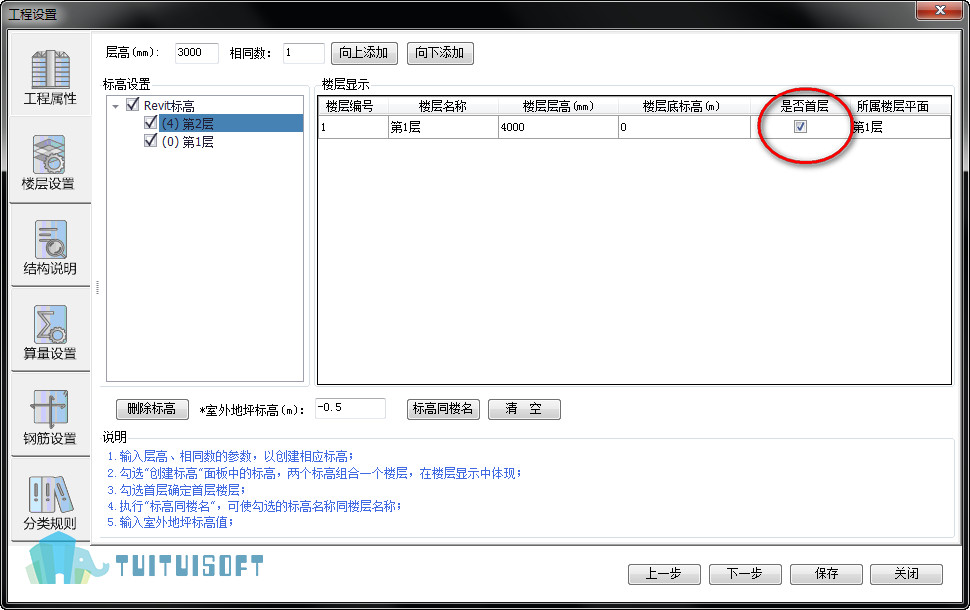The width and height of the screenshot is (970, 610).
Task: Select the 分类规则 sidebar icon
Action: pyautogui.click(x=50, y=500)
